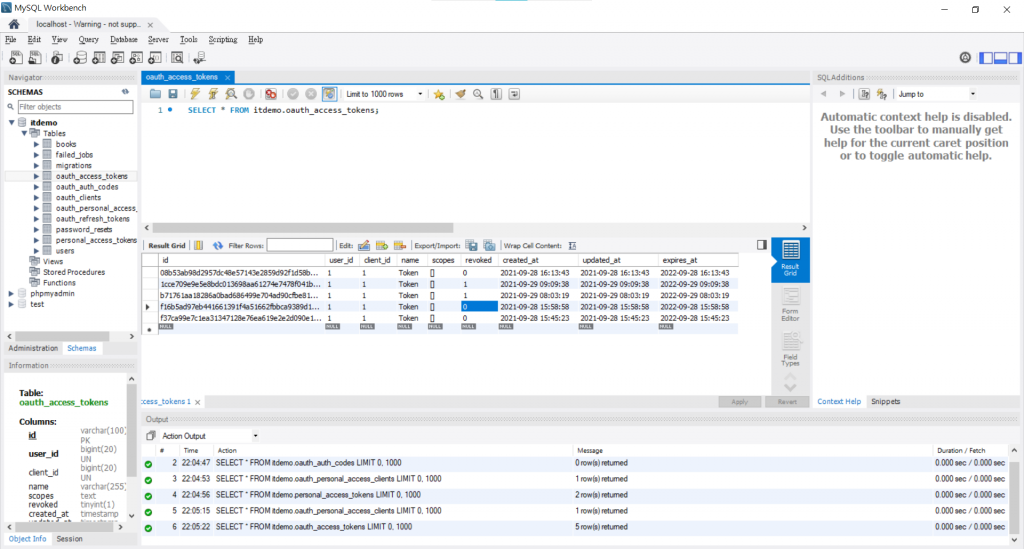Screen dimensions: 1024x549
Task: Open find panel magnifier icon
Action: 478,94
